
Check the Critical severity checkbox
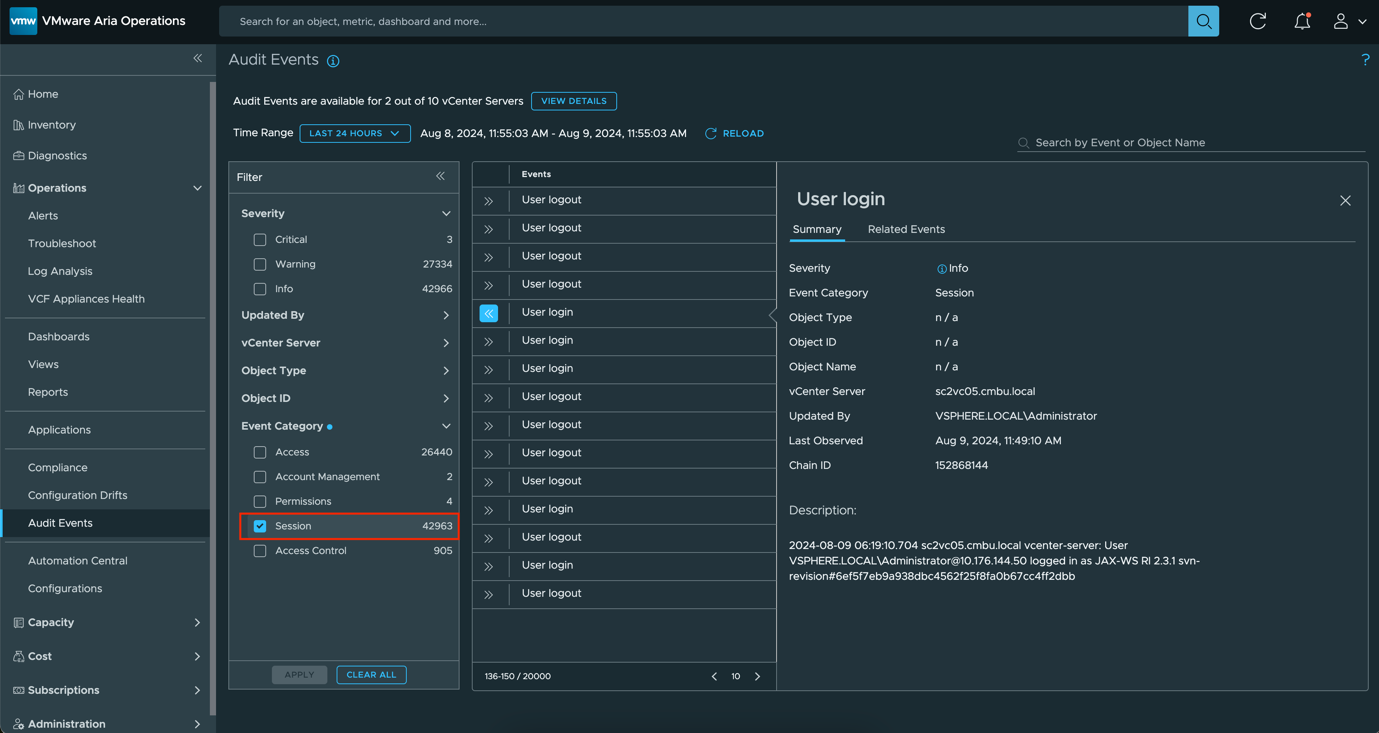pyautogui.click(x=260, y=240)
